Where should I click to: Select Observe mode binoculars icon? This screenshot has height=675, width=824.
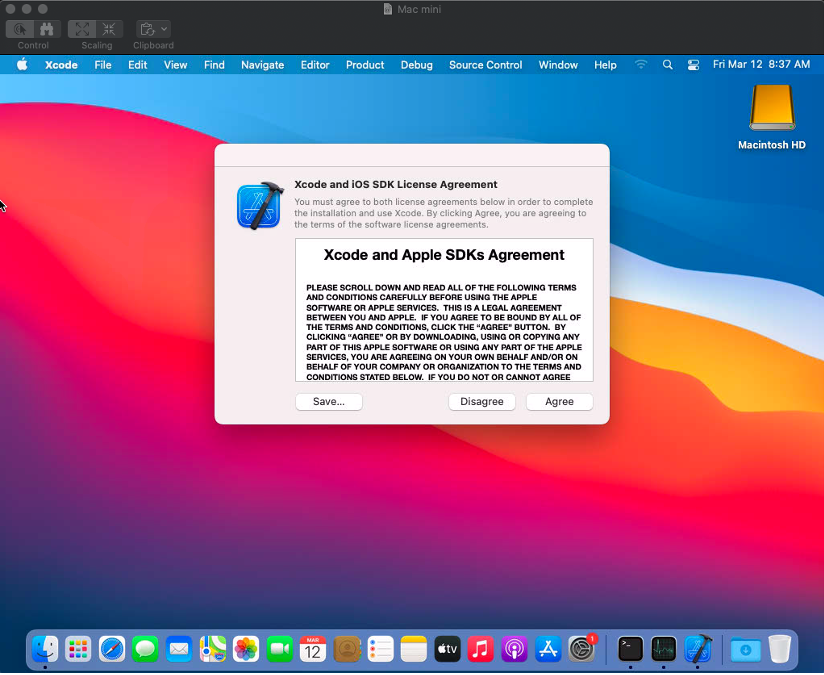click(x=47, y=29)
